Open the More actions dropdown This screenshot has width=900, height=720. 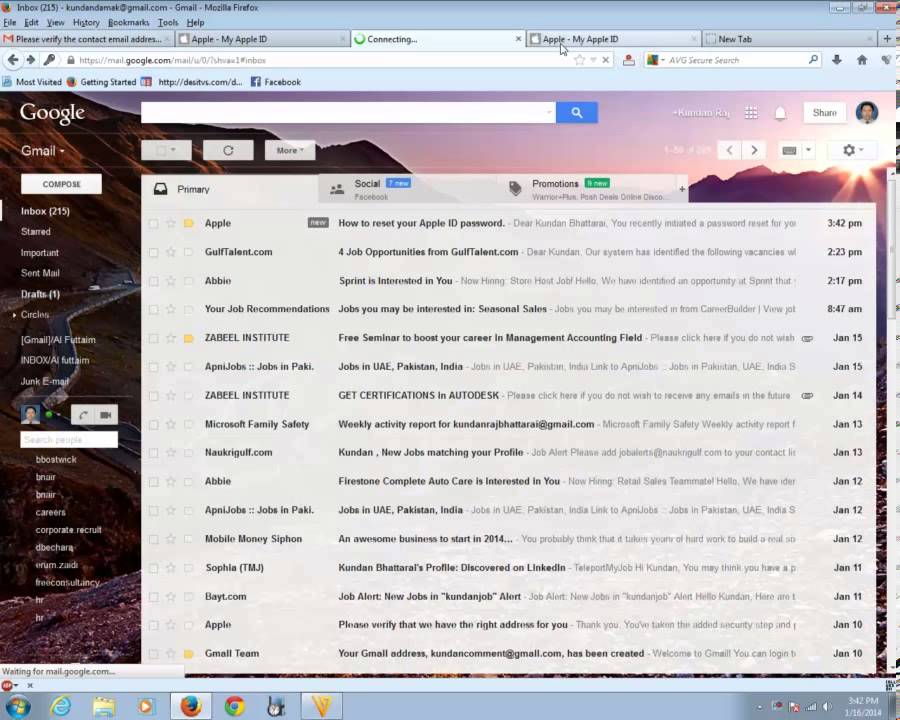click(290, 150)
